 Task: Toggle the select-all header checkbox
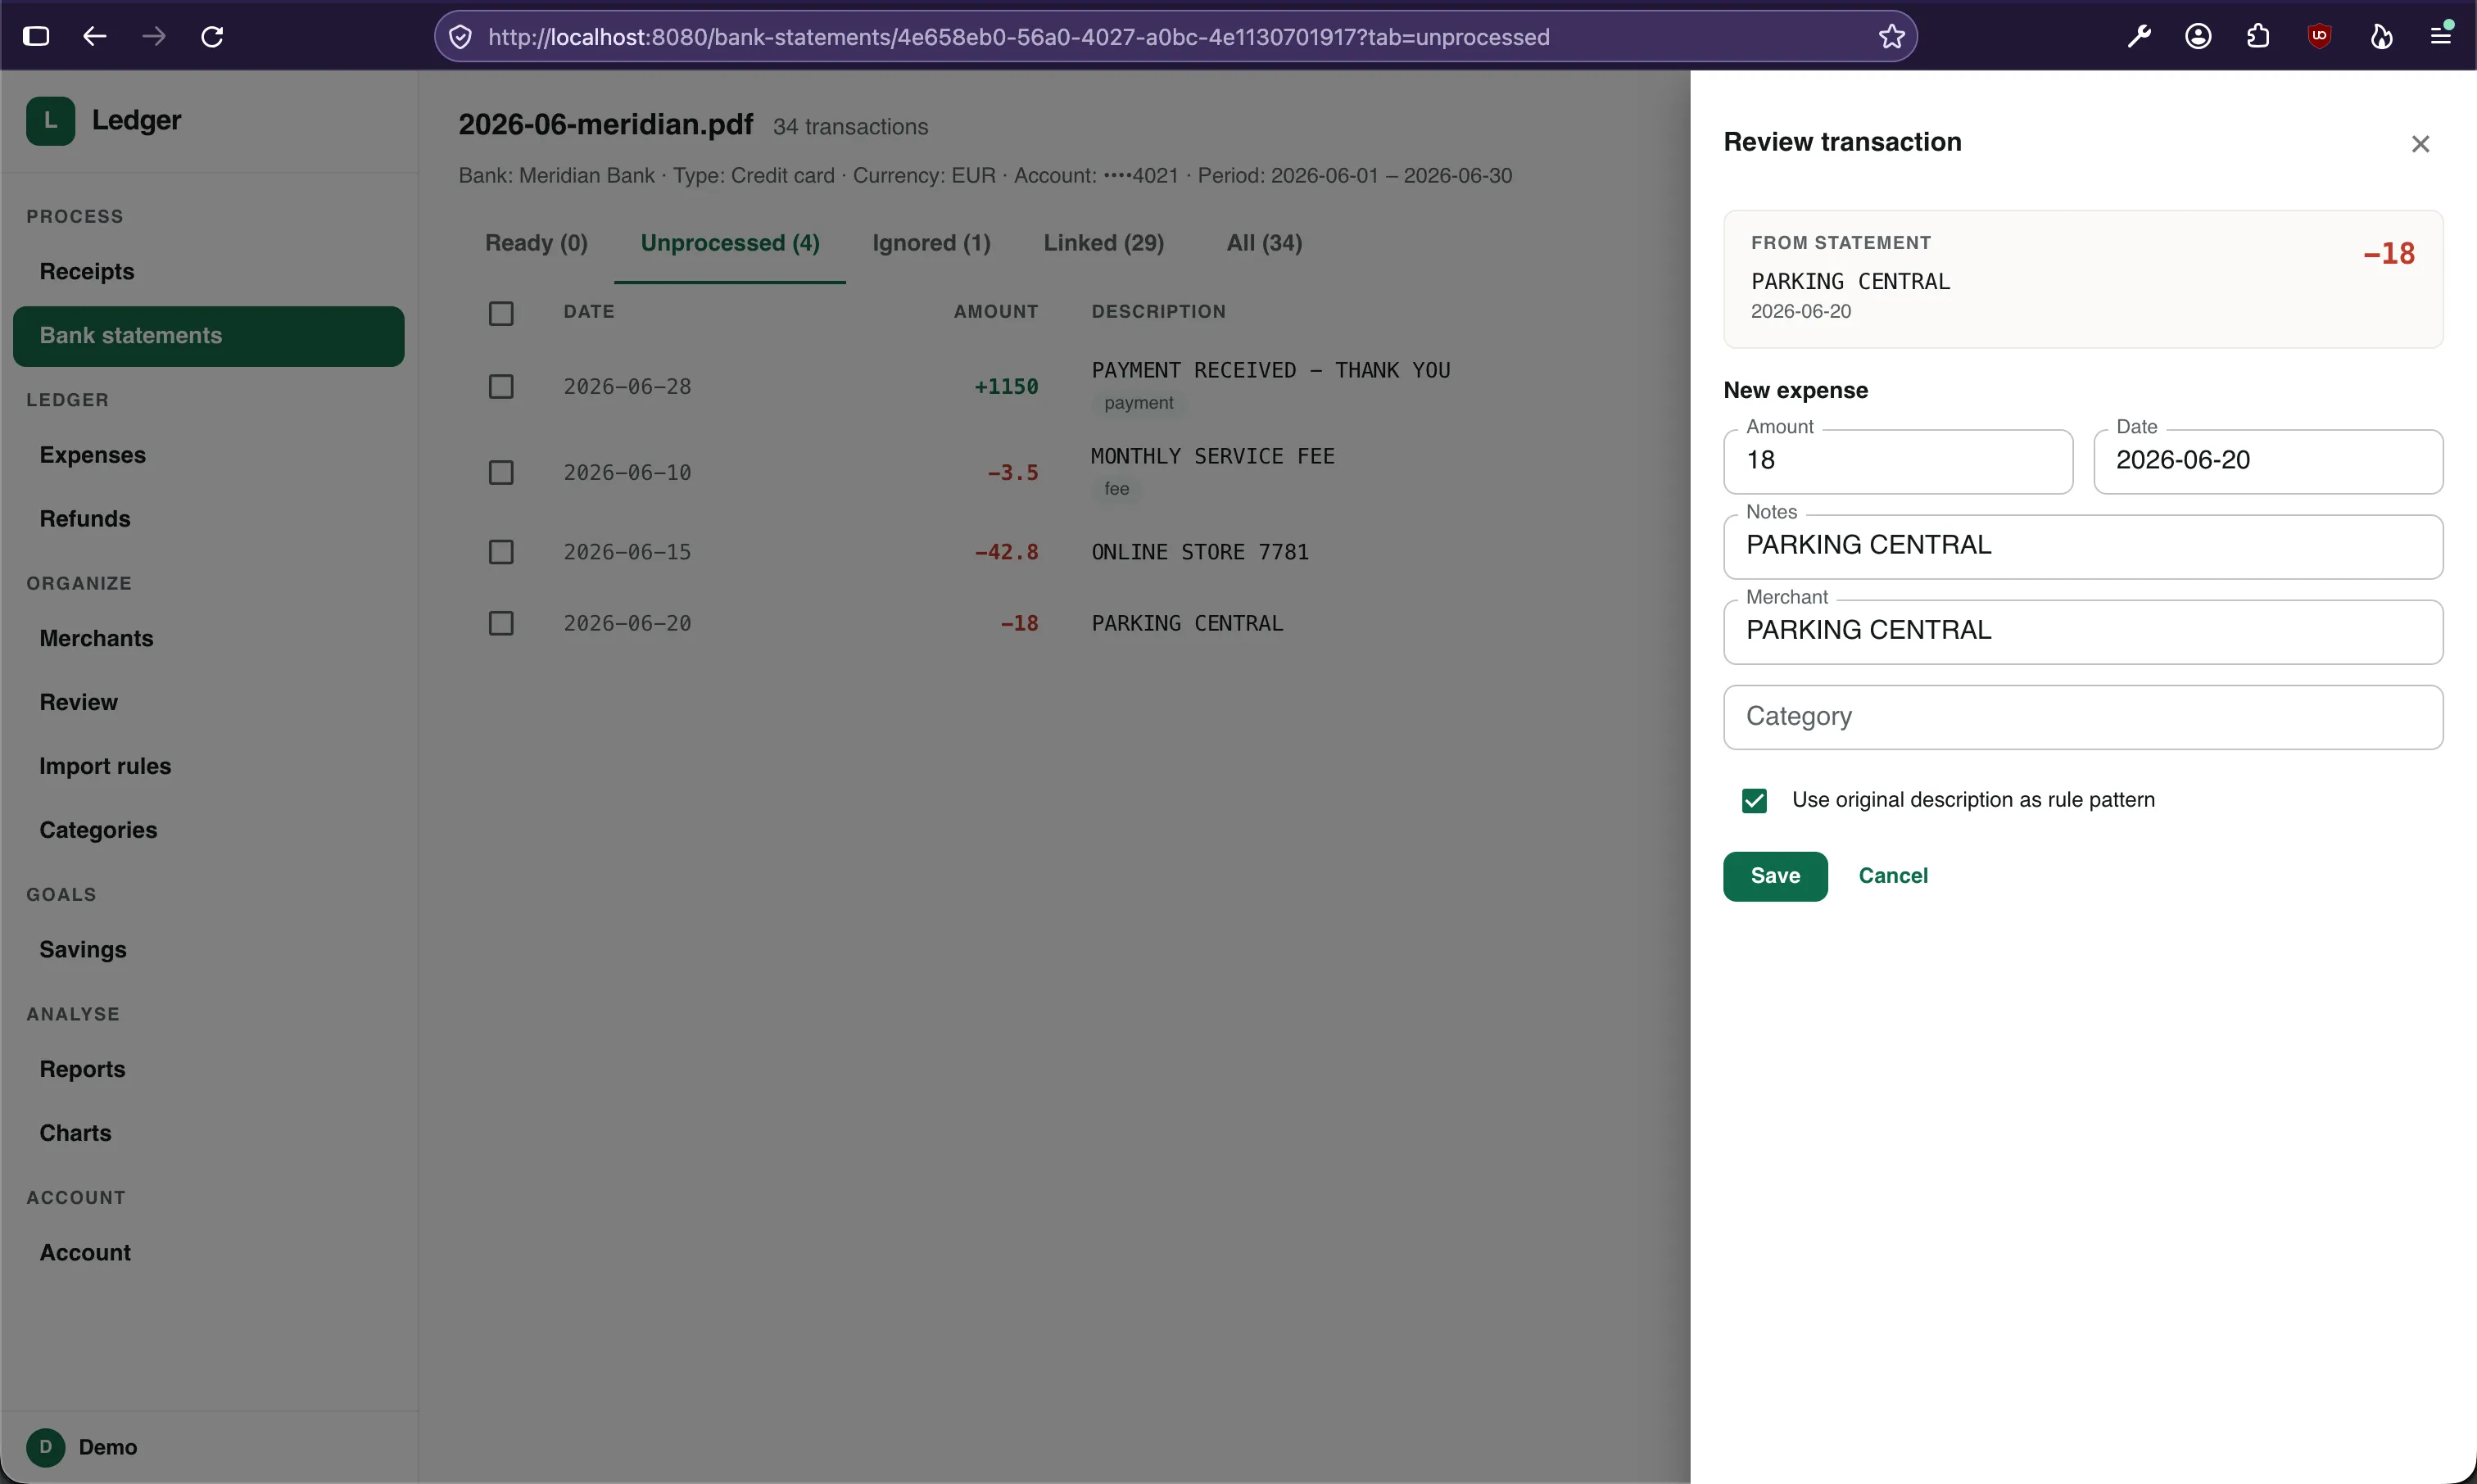tap(501, 313)
